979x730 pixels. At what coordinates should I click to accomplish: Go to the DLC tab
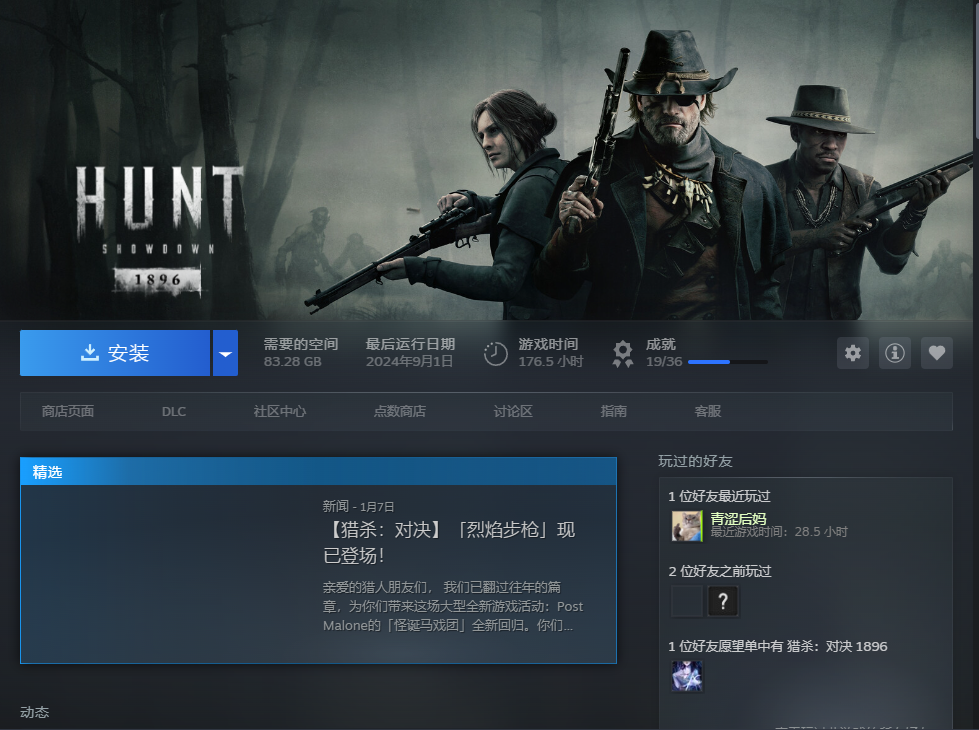click(174, 412)
